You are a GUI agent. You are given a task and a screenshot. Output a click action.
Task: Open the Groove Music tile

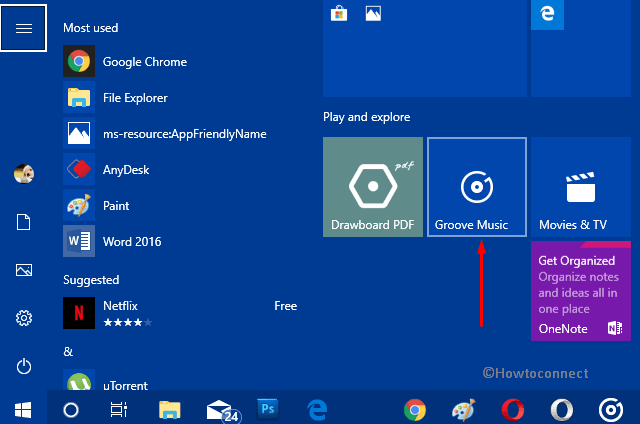tap(477, 187)
